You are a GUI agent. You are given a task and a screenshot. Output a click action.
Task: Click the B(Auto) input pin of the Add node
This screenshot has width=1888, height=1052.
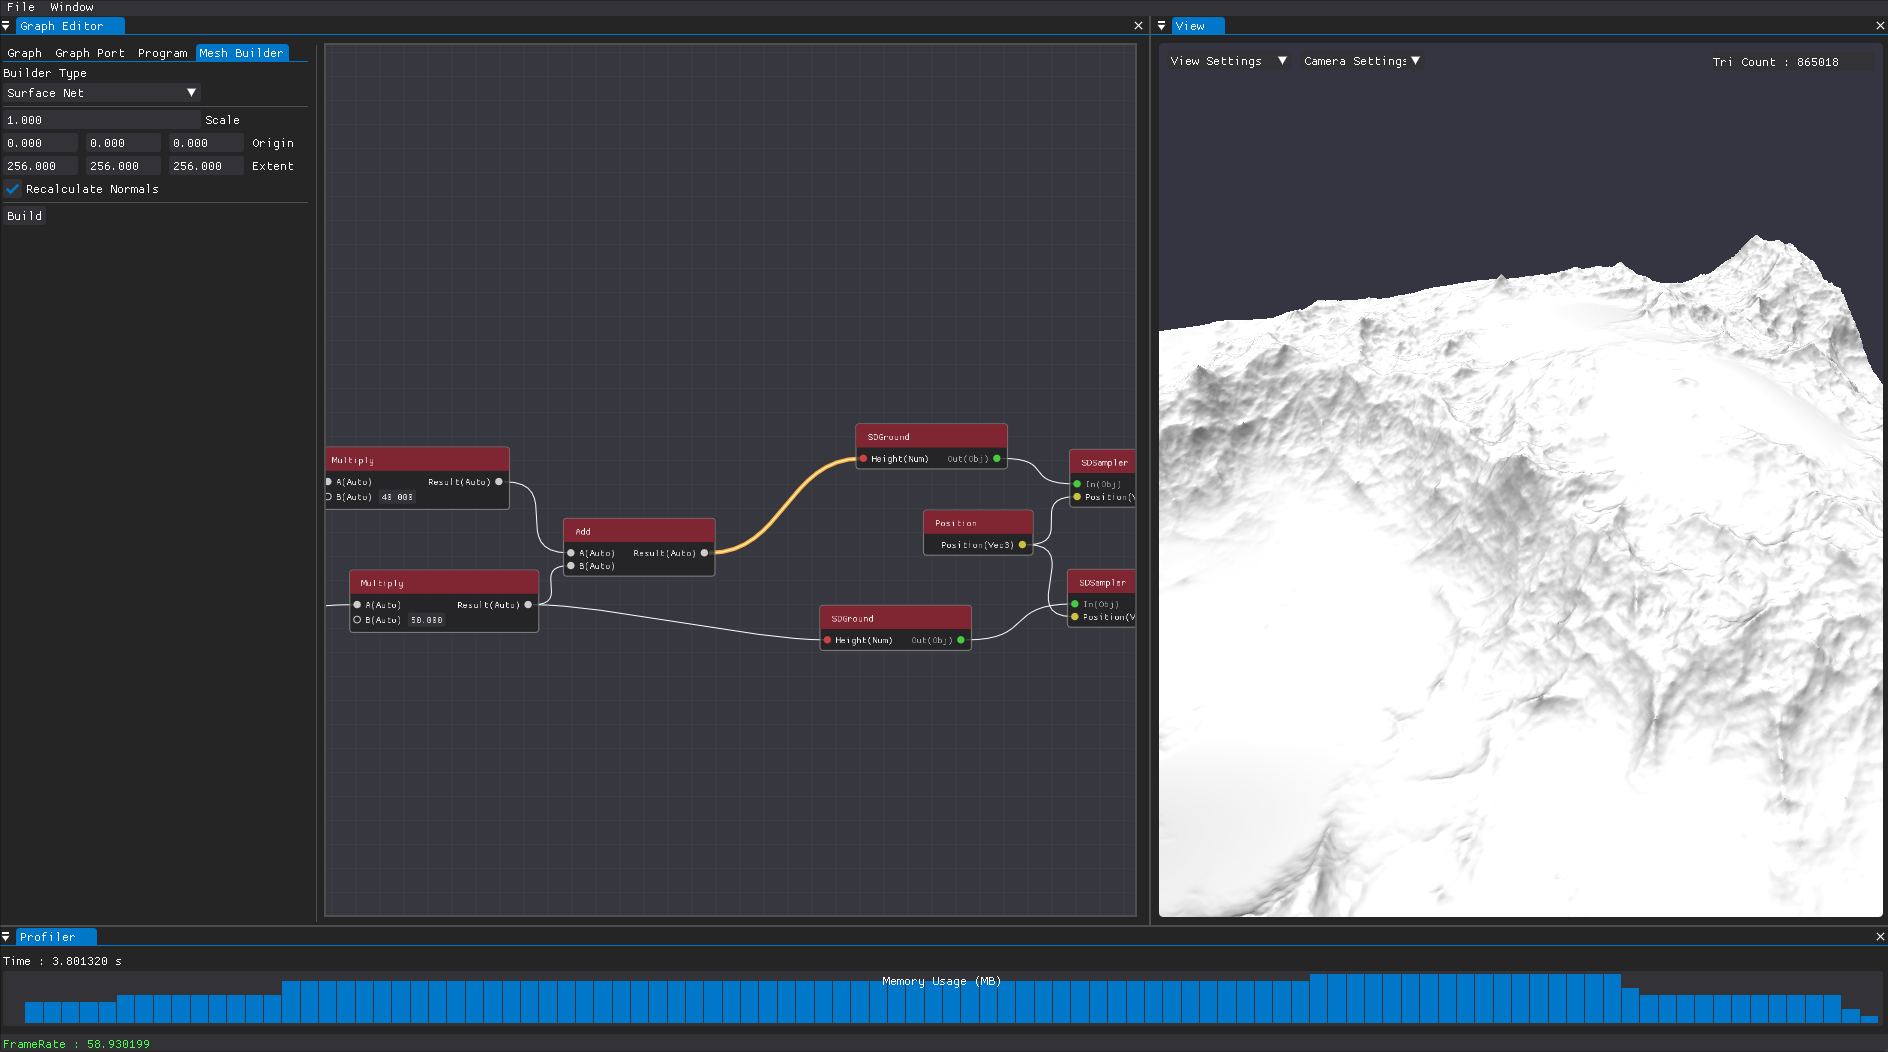pyautogui.click(x=571, y=566)
